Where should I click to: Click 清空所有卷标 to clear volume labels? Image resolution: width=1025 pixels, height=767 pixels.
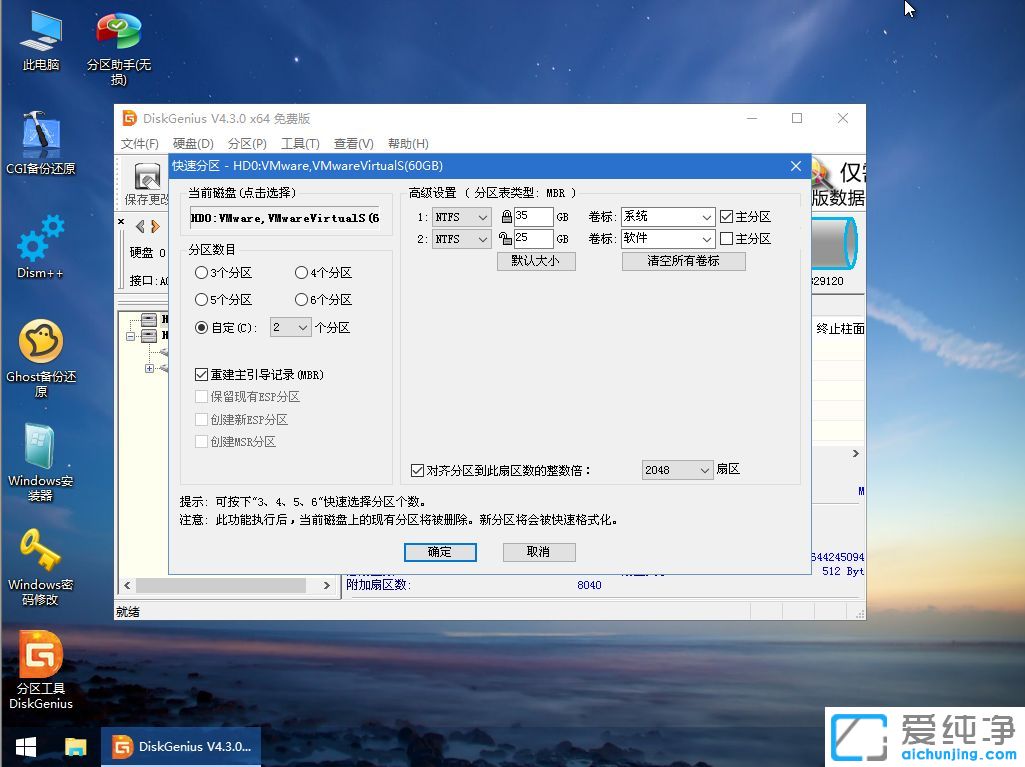point(683,260)
